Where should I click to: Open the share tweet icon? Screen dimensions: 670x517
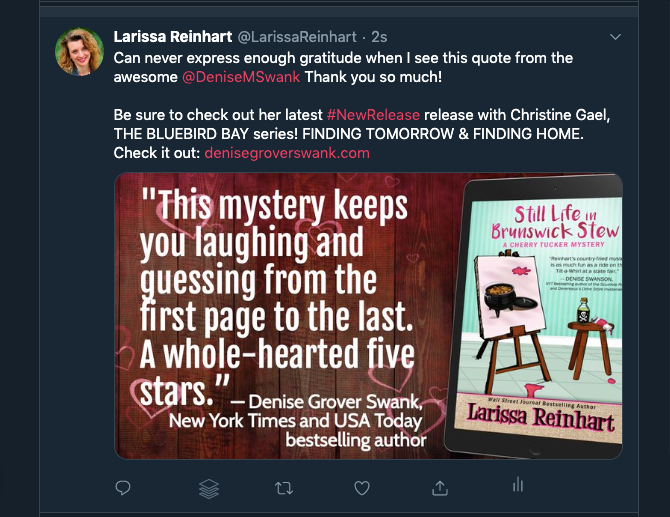(x=439, y=488)
